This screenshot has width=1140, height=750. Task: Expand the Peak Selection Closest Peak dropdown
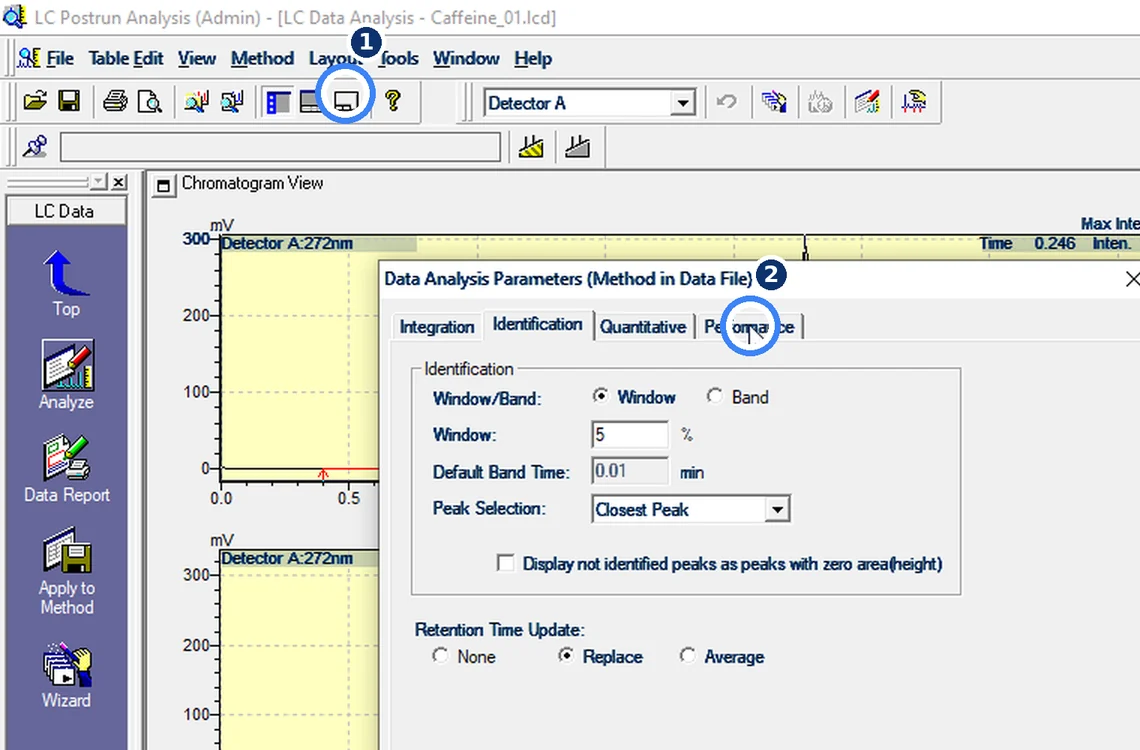click(x=777, y=509)
